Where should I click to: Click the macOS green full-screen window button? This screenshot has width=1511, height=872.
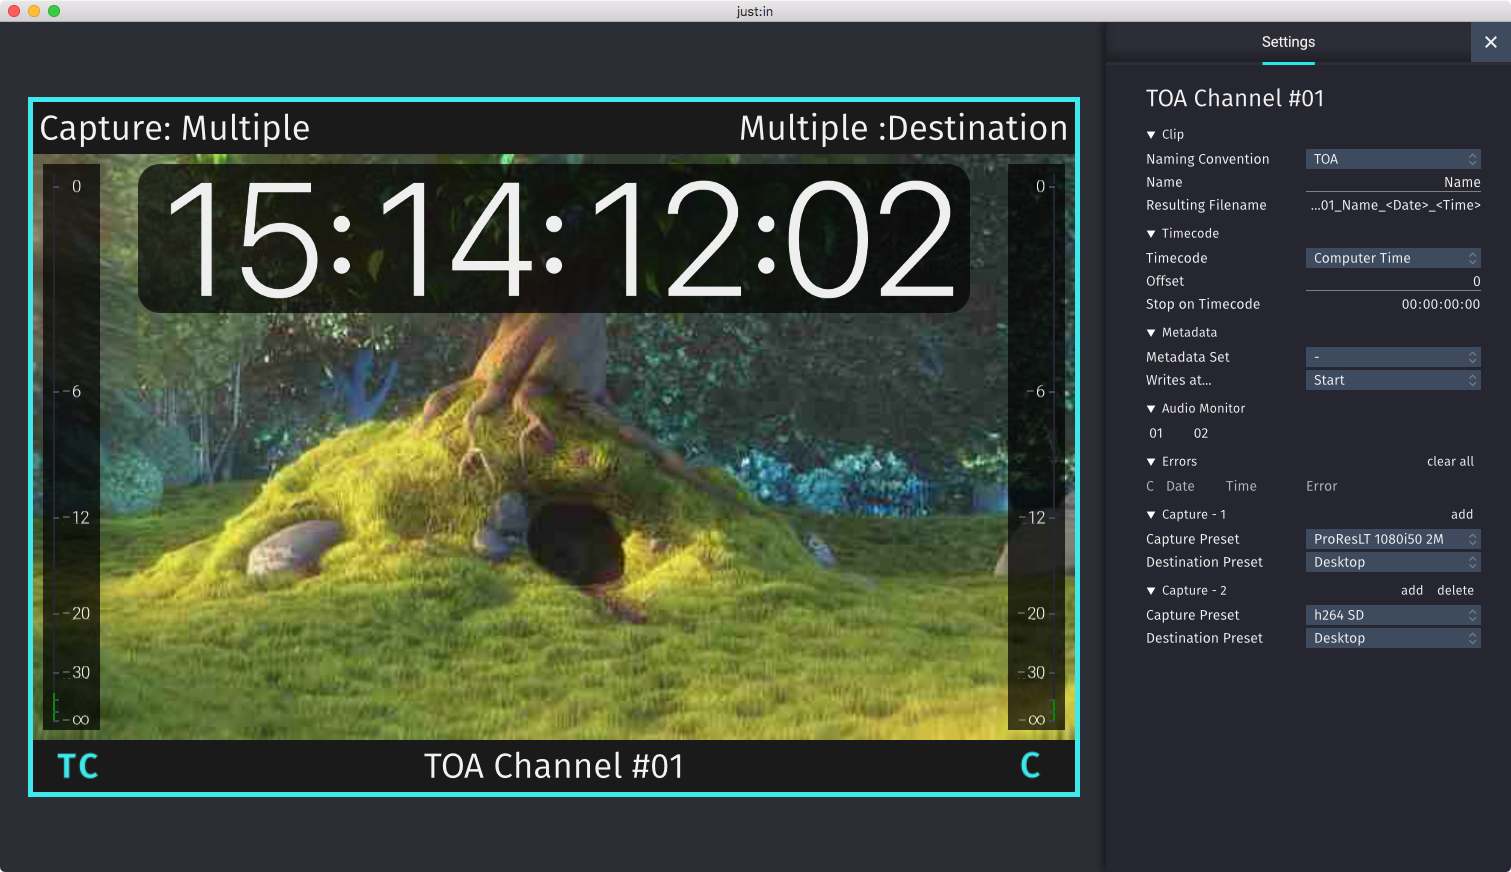[54, 11]
